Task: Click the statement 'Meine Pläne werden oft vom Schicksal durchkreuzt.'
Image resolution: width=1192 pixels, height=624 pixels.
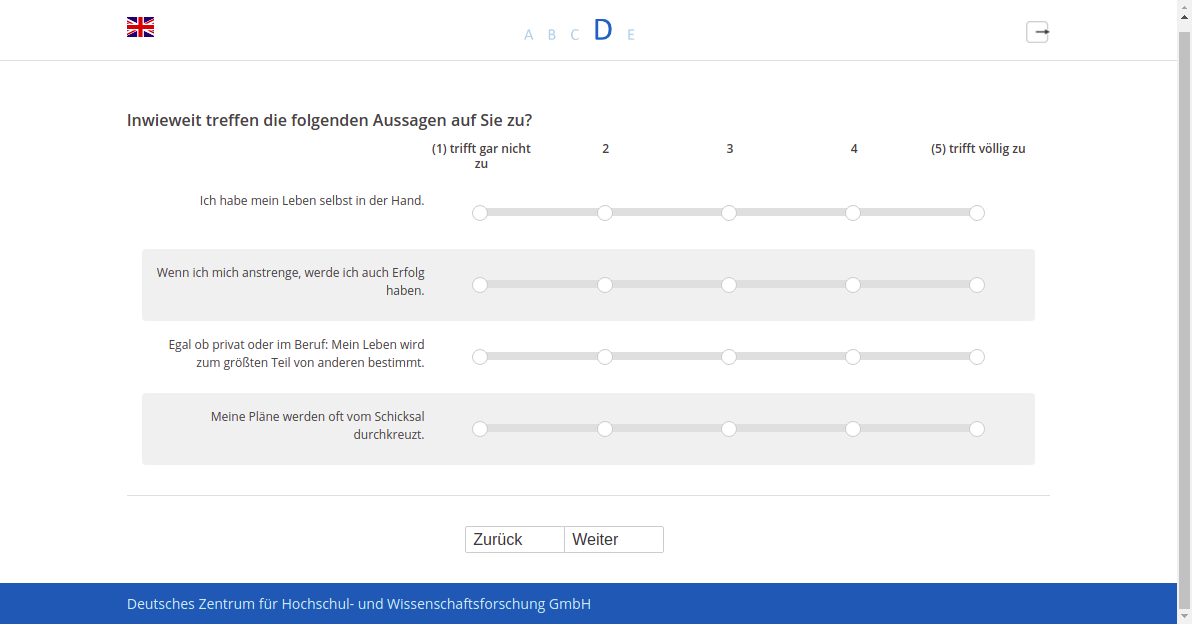Action: (317, 426)
